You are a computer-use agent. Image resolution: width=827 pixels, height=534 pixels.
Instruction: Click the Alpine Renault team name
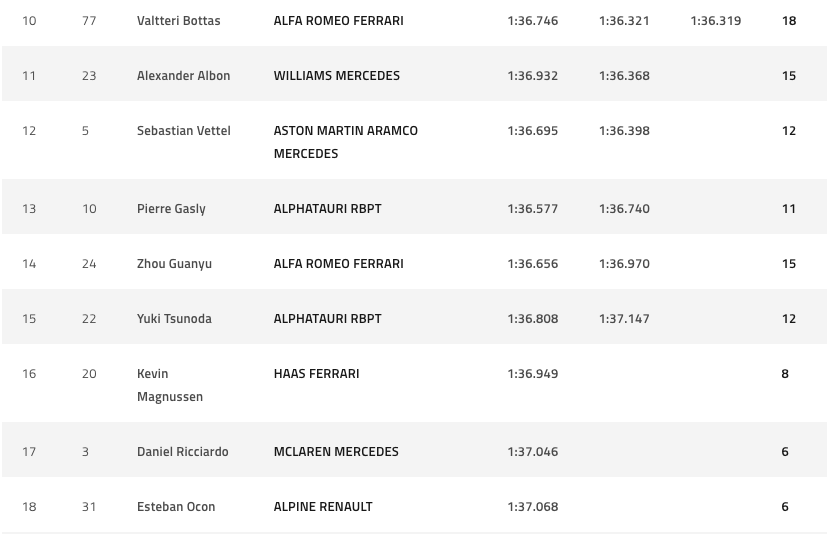(323, 507)
